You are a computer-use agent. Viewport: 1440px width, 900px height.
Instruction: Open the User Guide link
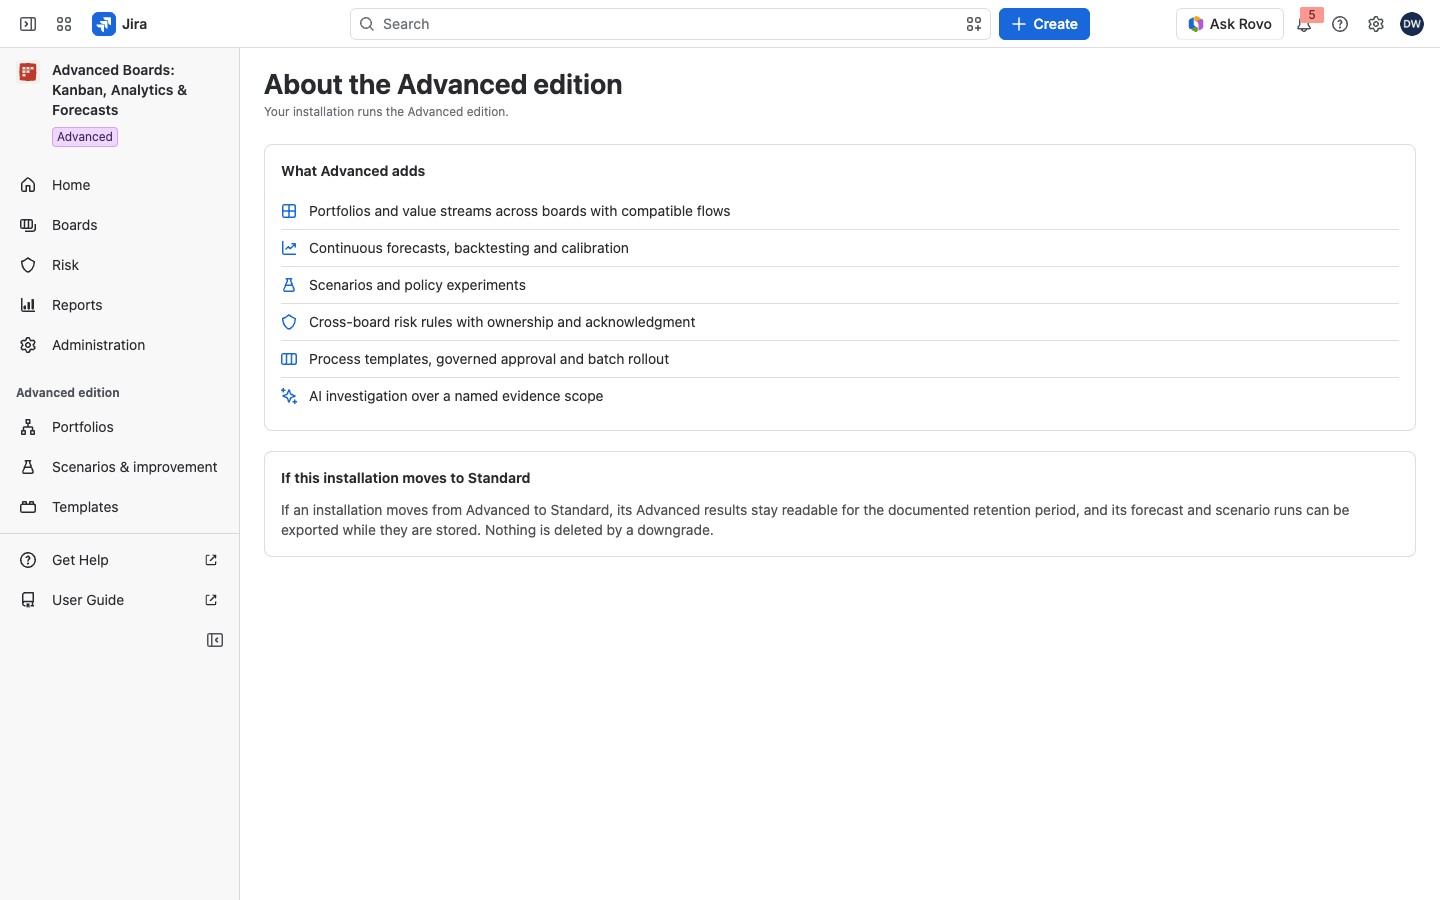(x=120, y=600)
